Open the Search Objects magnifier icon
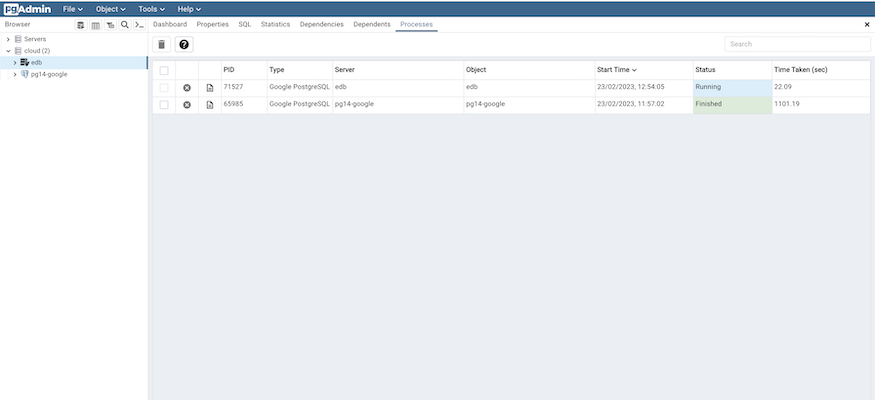875x400 pixels. 124,24
